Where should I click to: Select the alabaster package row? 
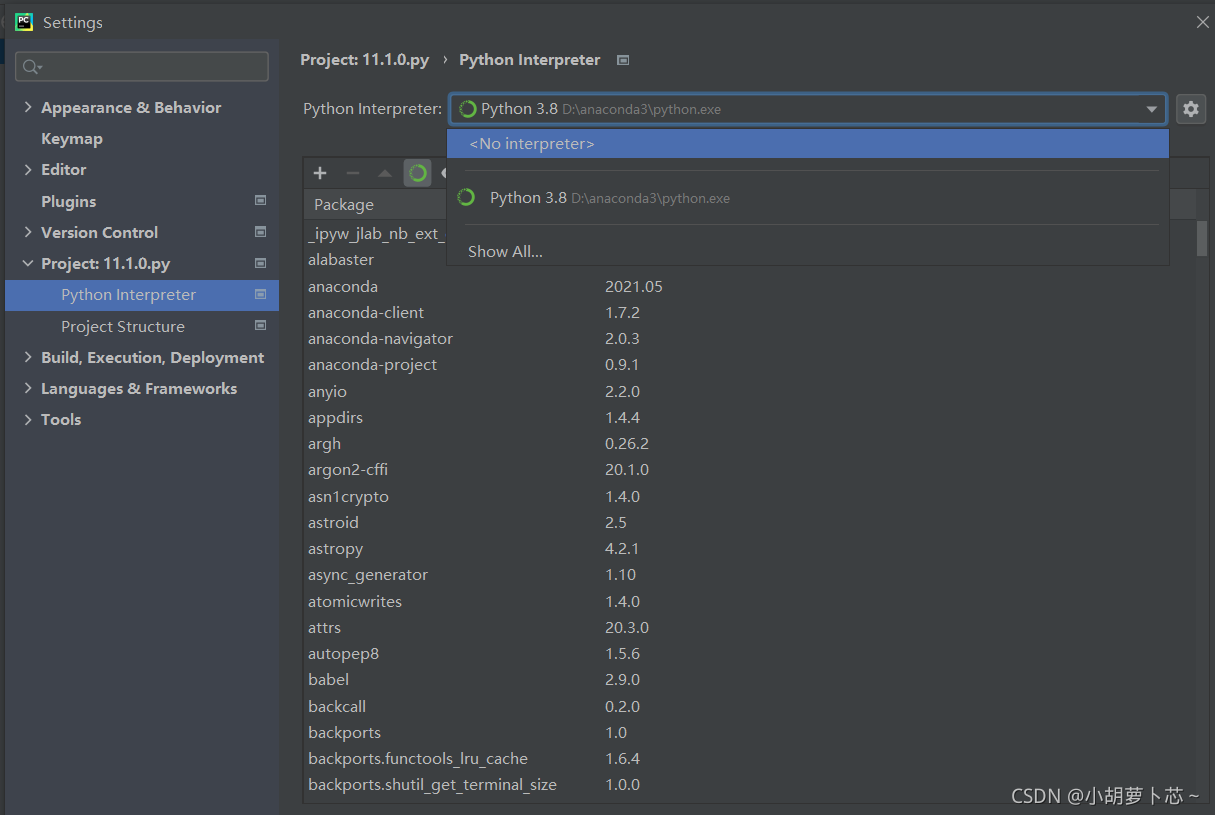tap(750, 260)
